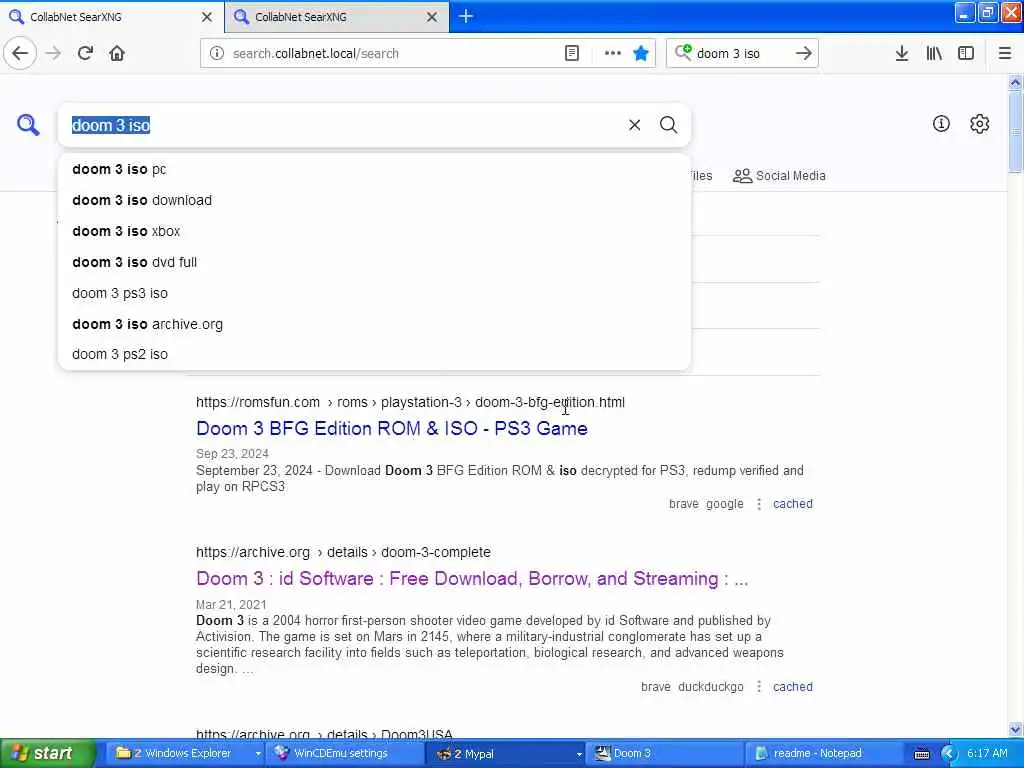Open cached copy of romsfun result
Screen dimensions: 1024x768
pyautogui.click(x=793, y=504)
